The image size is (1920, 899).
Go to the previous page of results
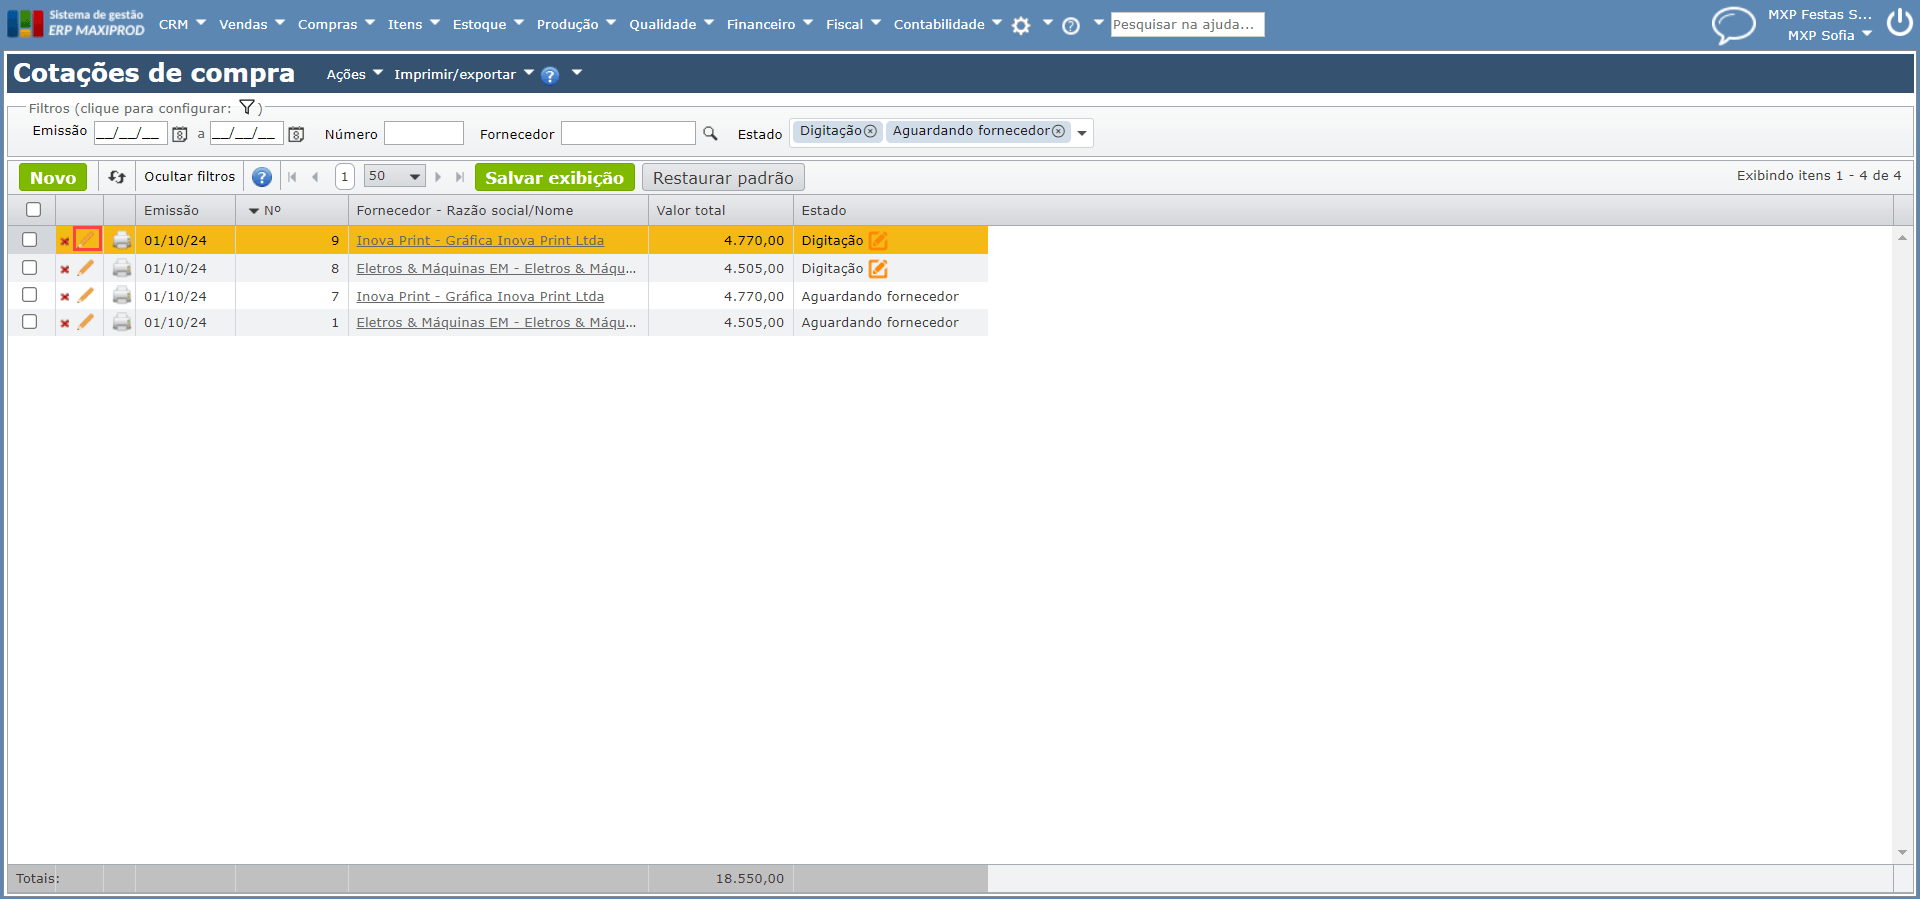[315, 177]
